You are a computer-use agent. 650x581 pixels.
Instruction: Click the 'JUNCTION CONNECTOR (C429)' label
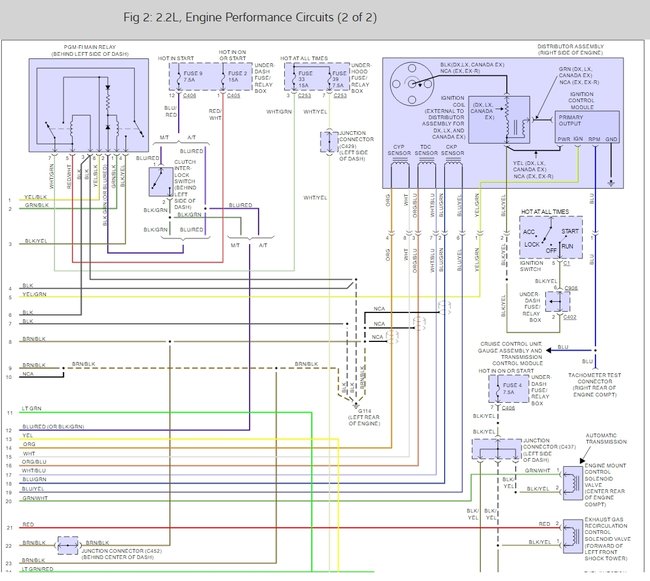tap(356, 139)
